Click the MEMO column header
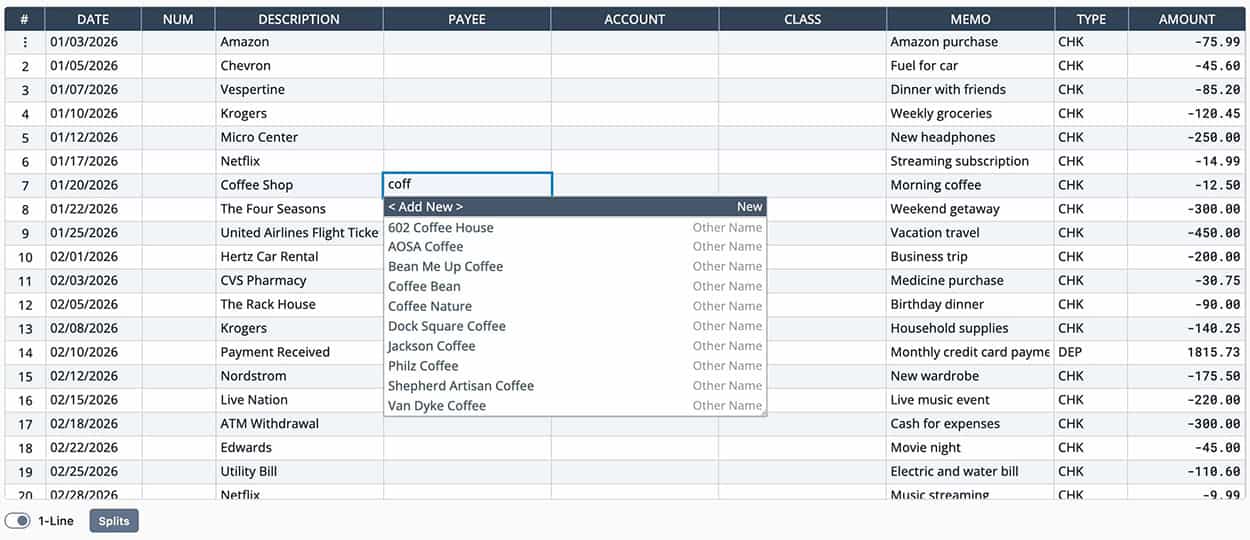1250x540 pixels. pos(970,19)
